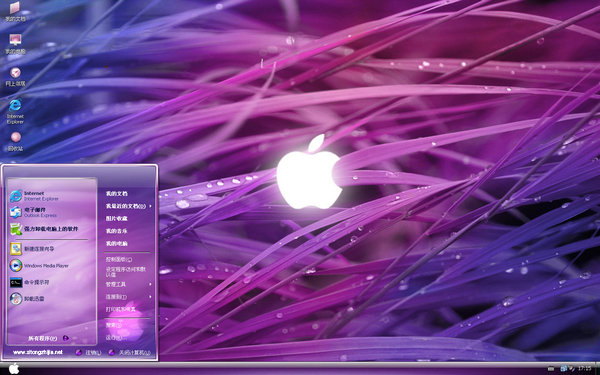Open the Internet Explorer desktop icon
Image resolution: width=600 pixels, height=375 pixels.
[15, 111]
